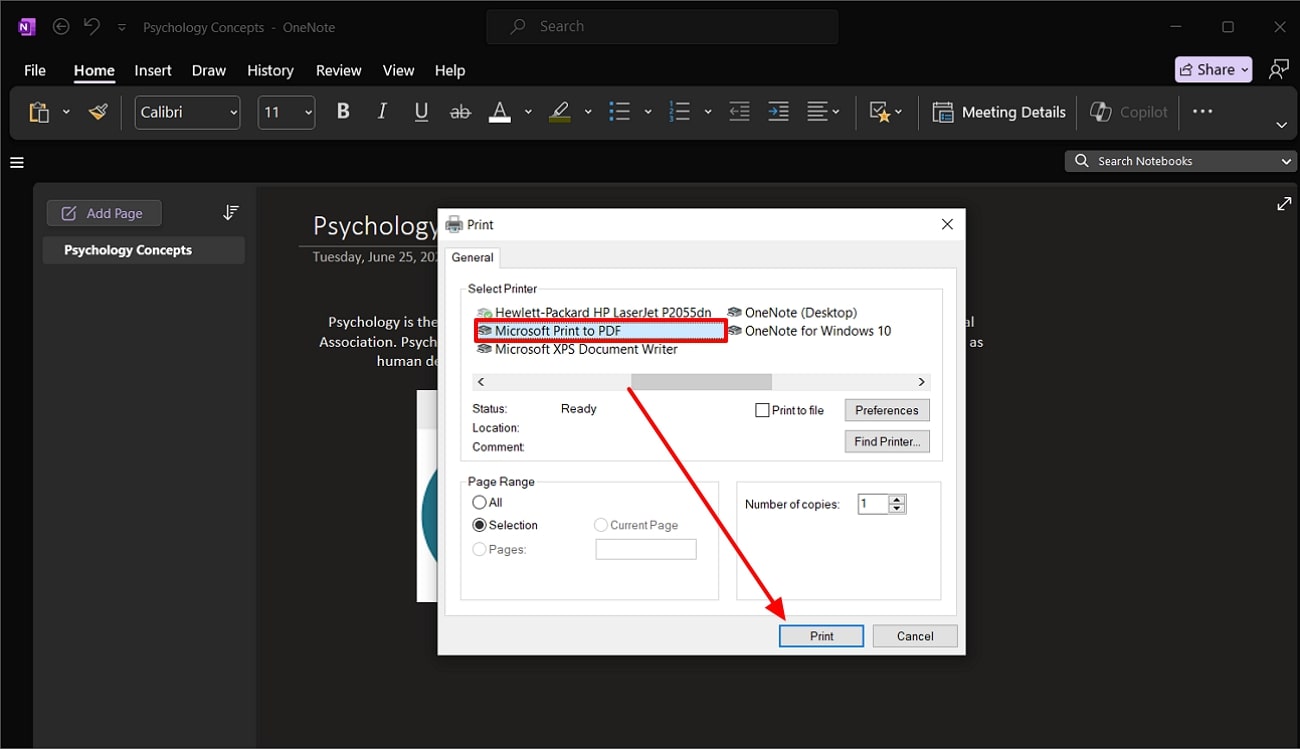Open the feedback person icon near Share
1300x749 pixels.
click(x=1278, y=69)
